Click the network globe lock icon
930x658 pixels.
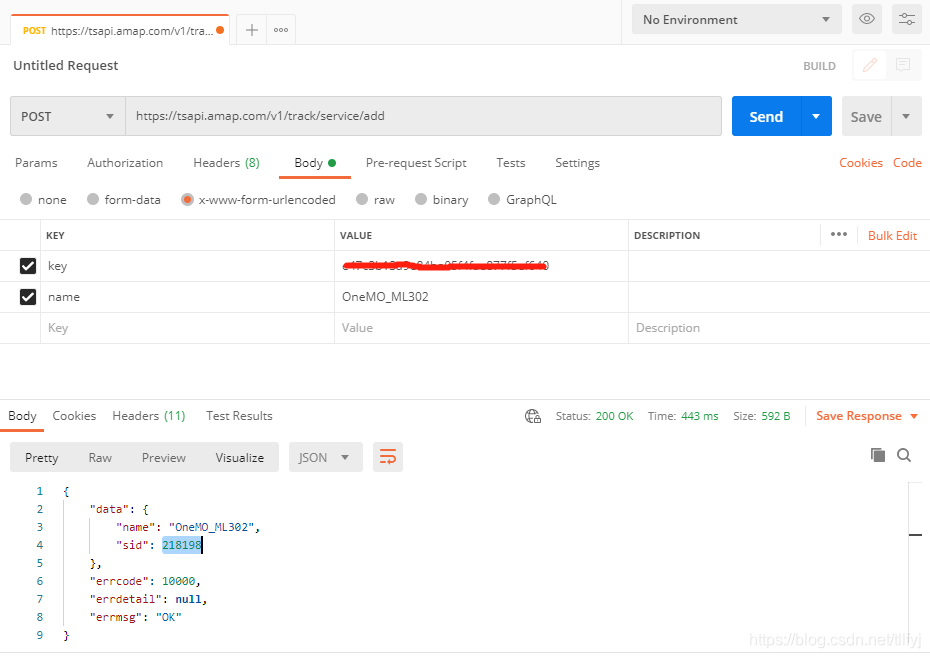tap(533, 416)
